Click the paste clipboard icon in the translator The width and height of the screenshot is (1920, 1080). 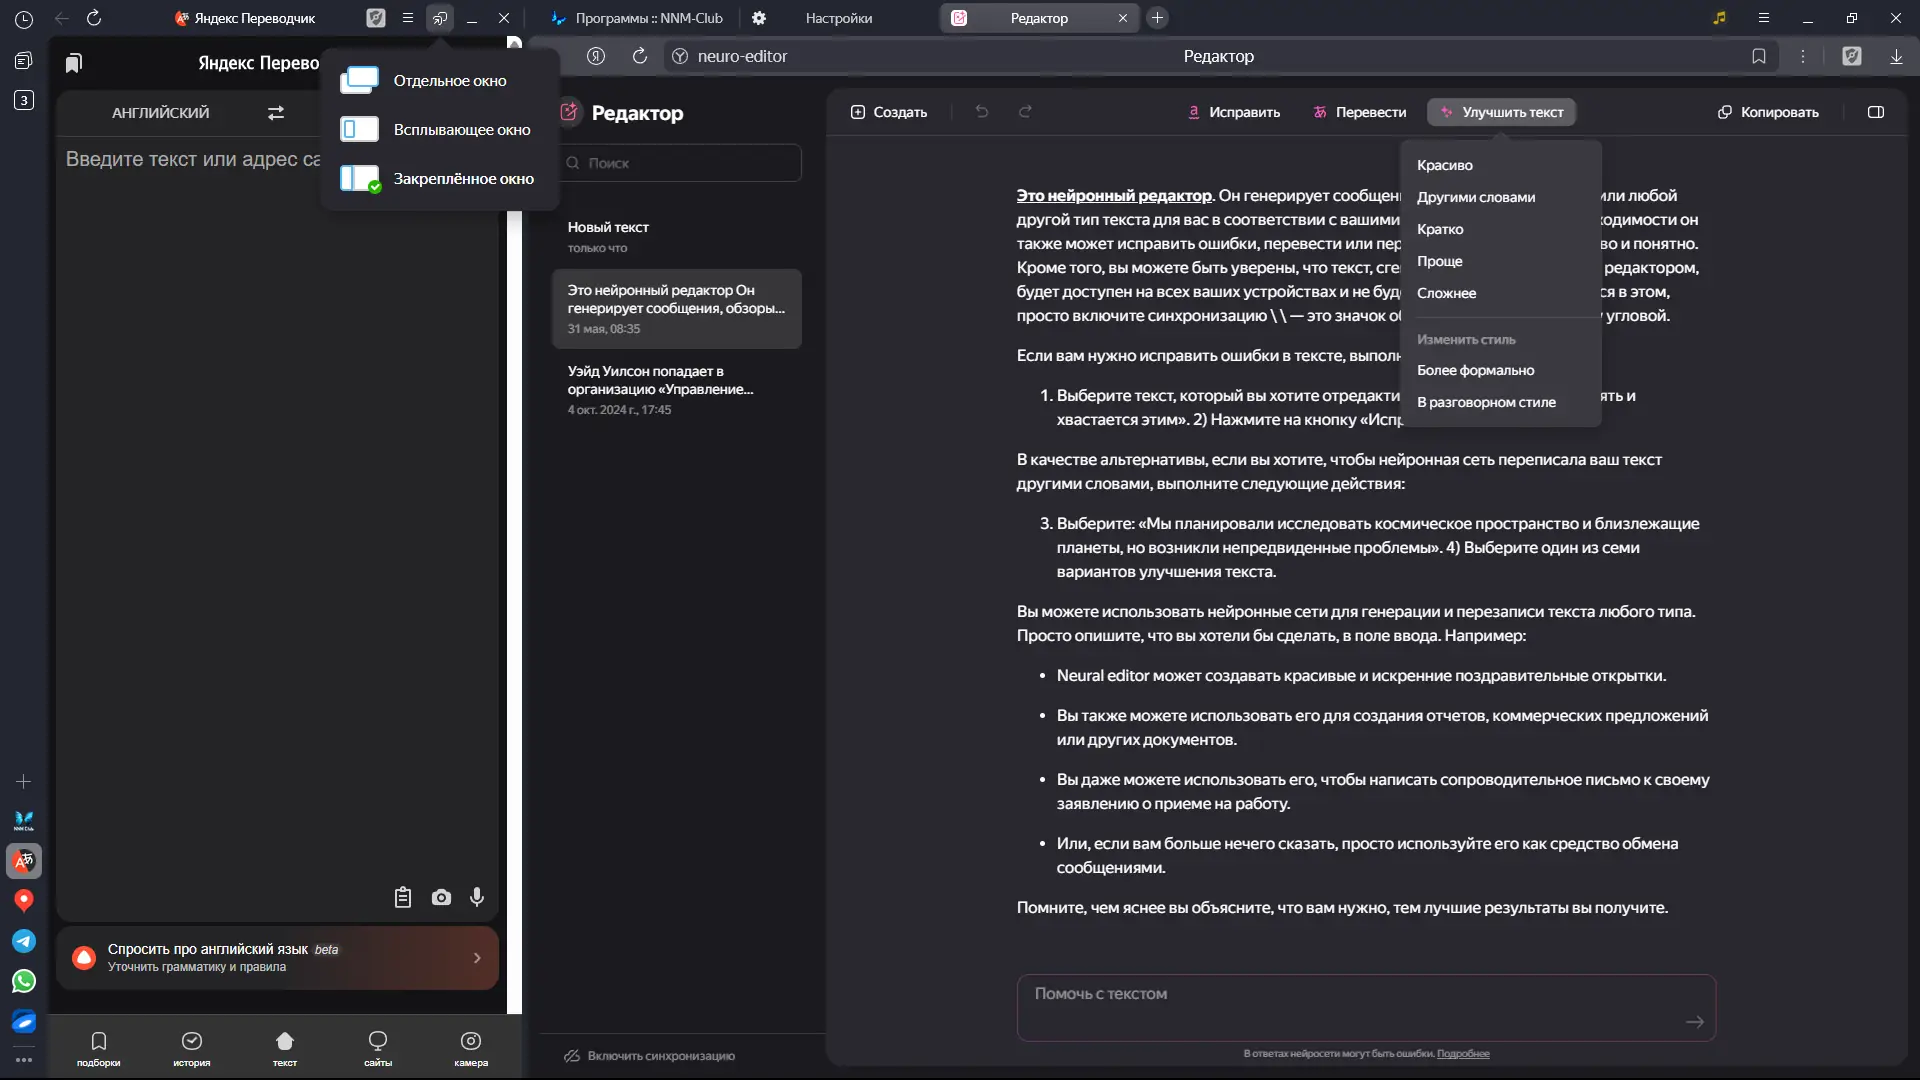click(x=403, y=898)
